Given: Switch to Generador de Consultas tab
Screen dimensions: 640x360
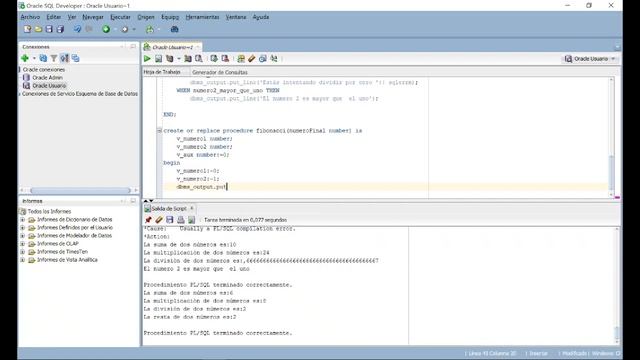Looking at the screenshot, I should [220, 72].
